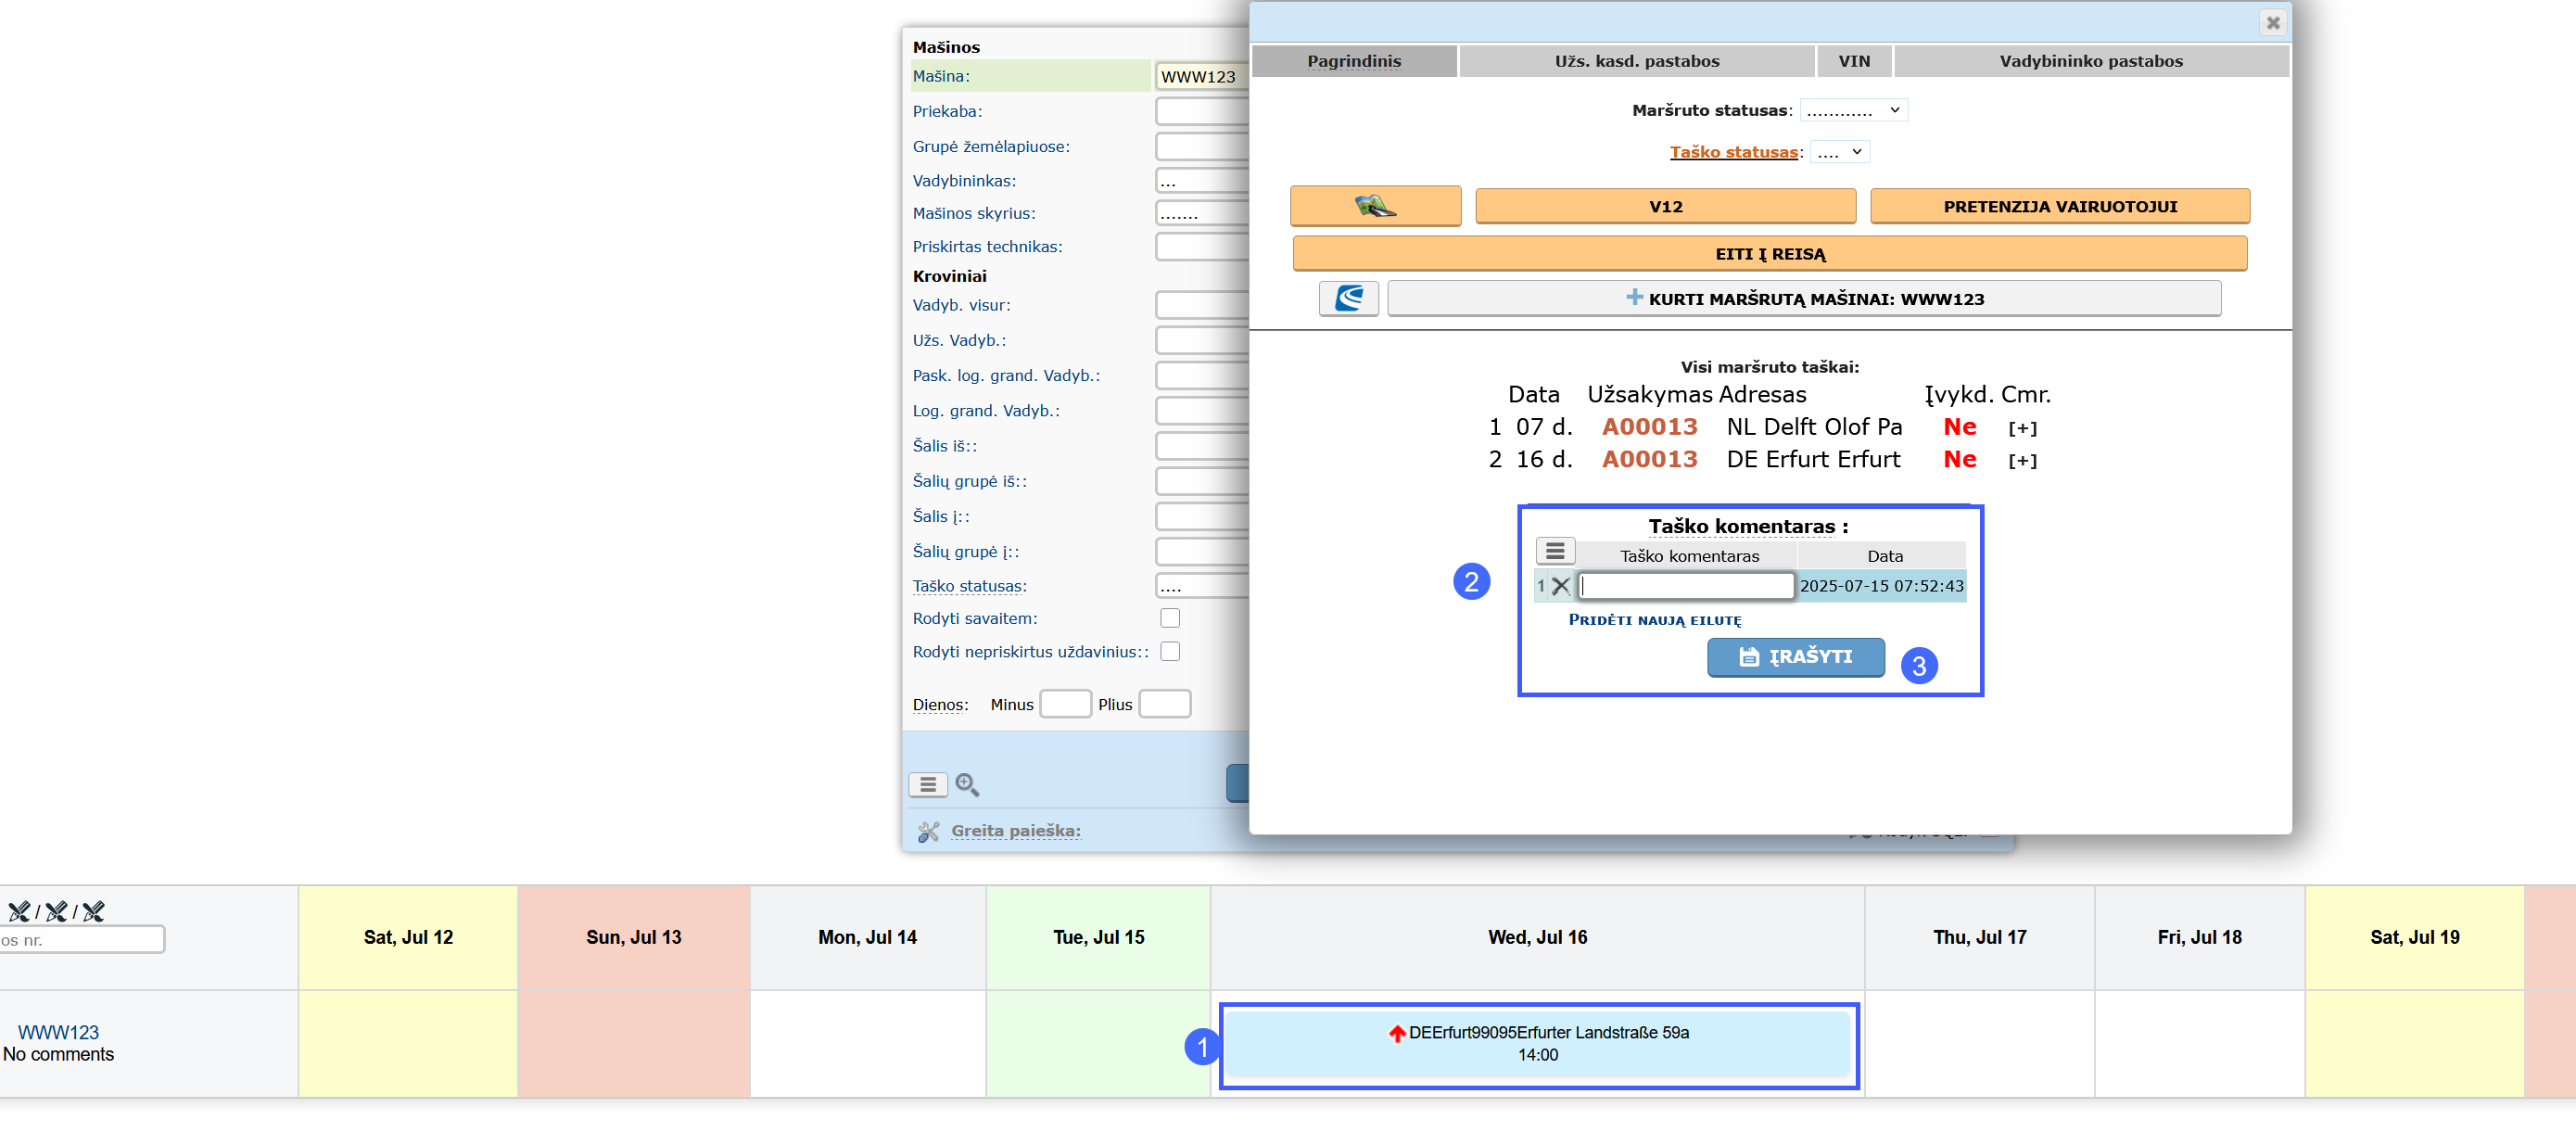Screen dimensions: 2576x1132
Task: Click the Vadyb. visur input field
Action: click(1202, 305)
